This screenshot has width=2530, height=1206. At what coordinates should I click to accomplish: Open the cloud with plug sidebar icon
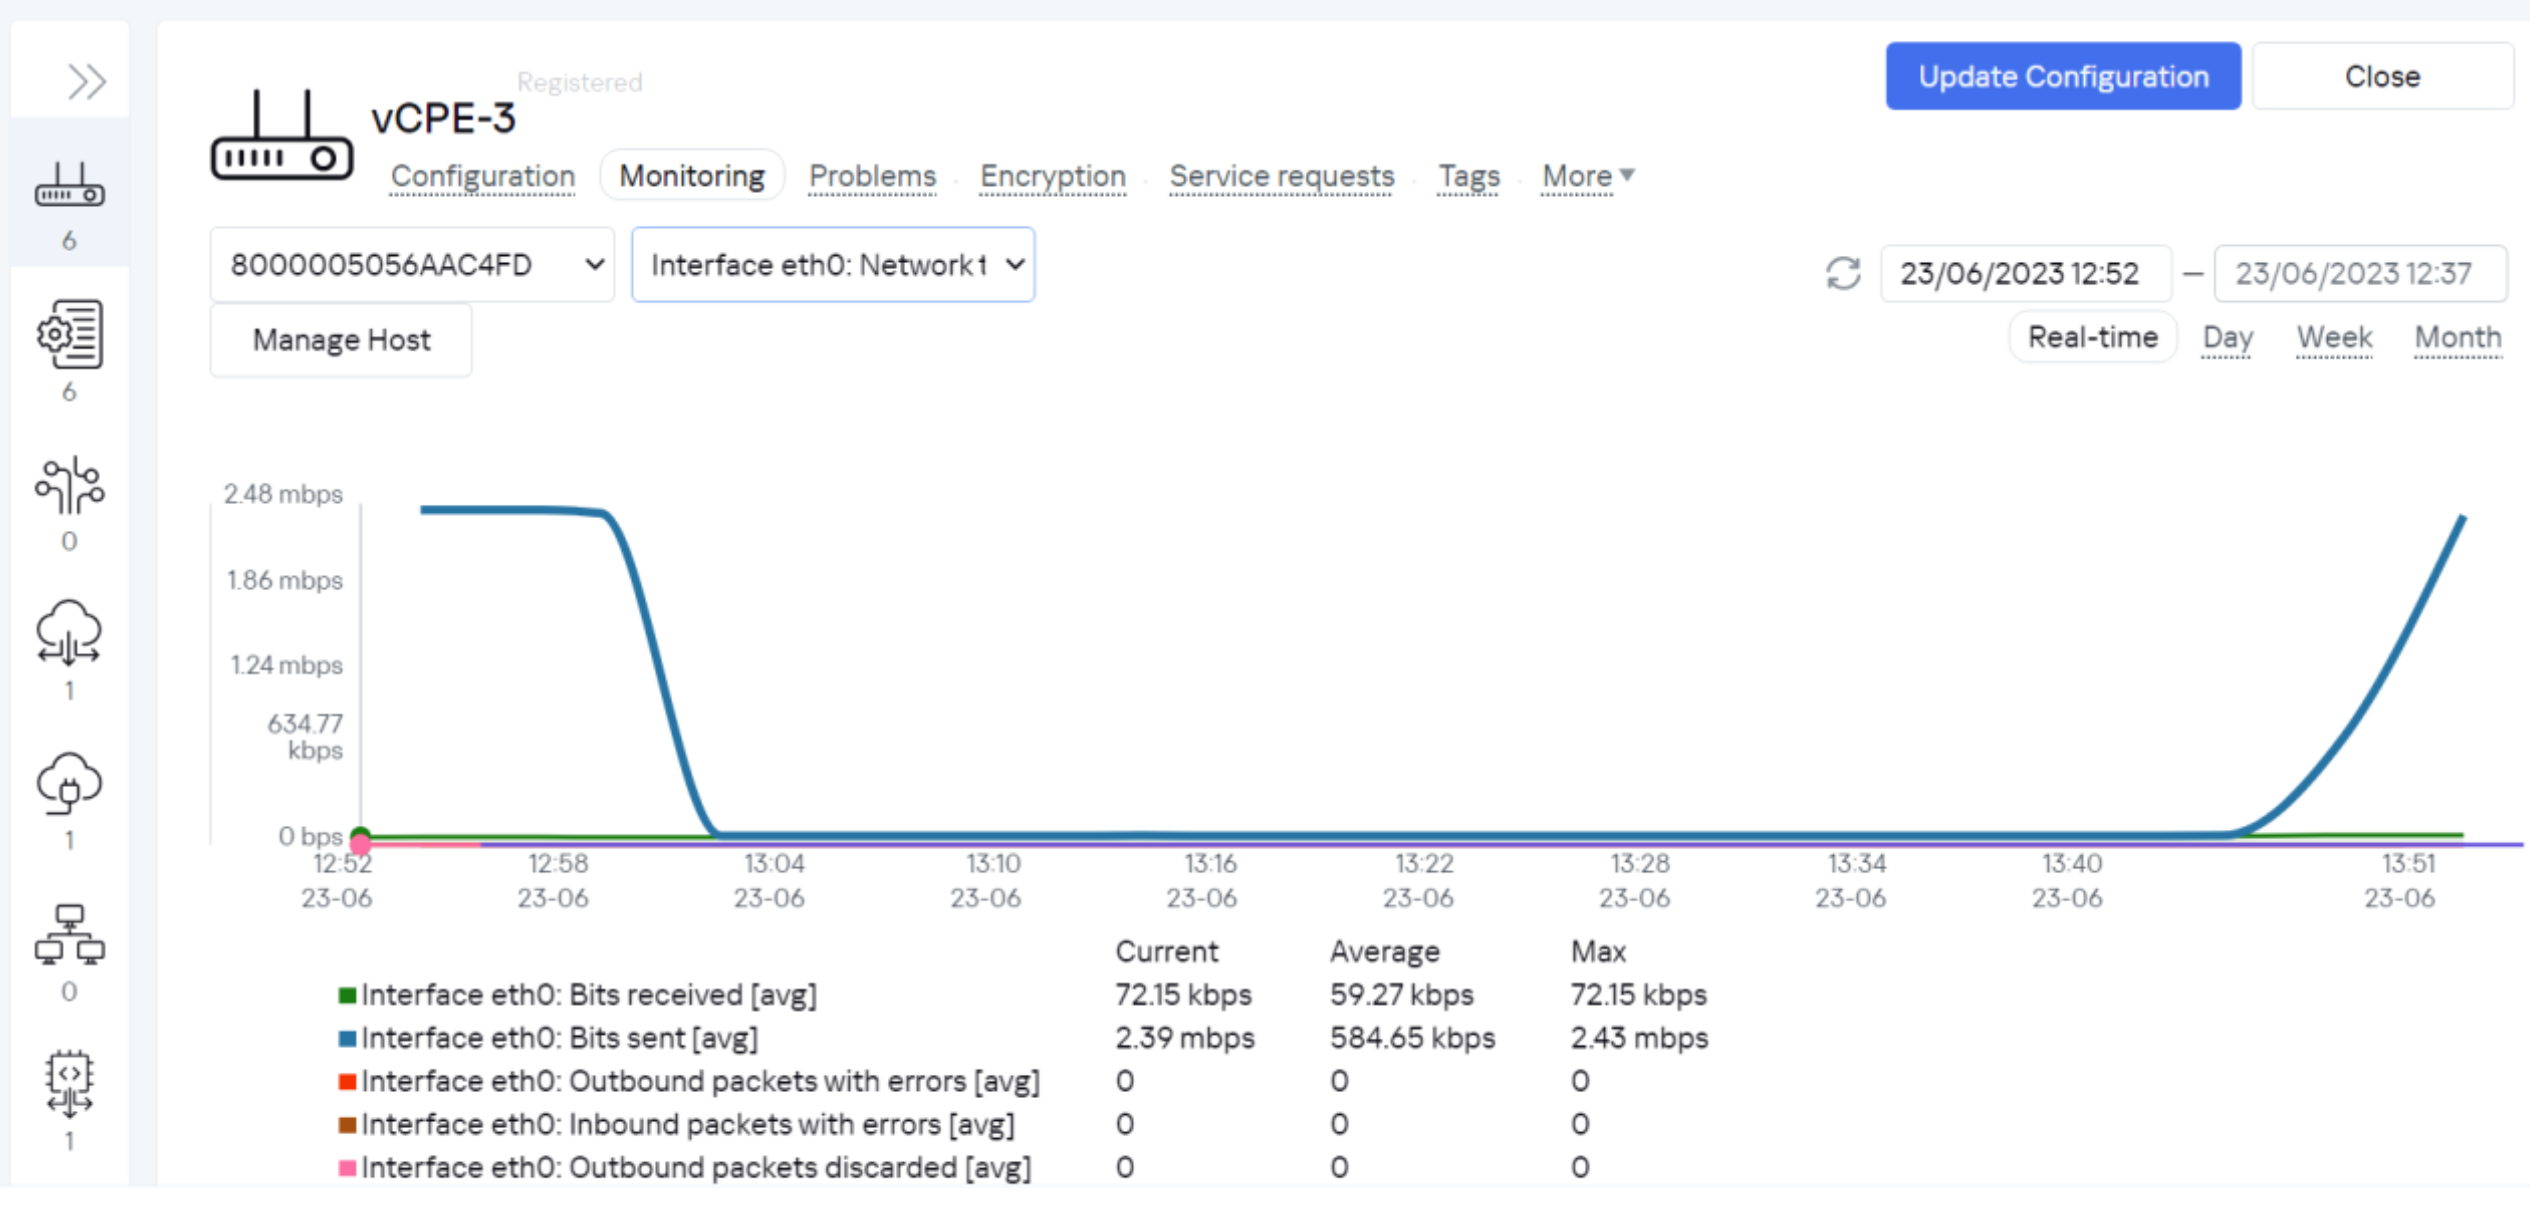[x=69, y=783]
